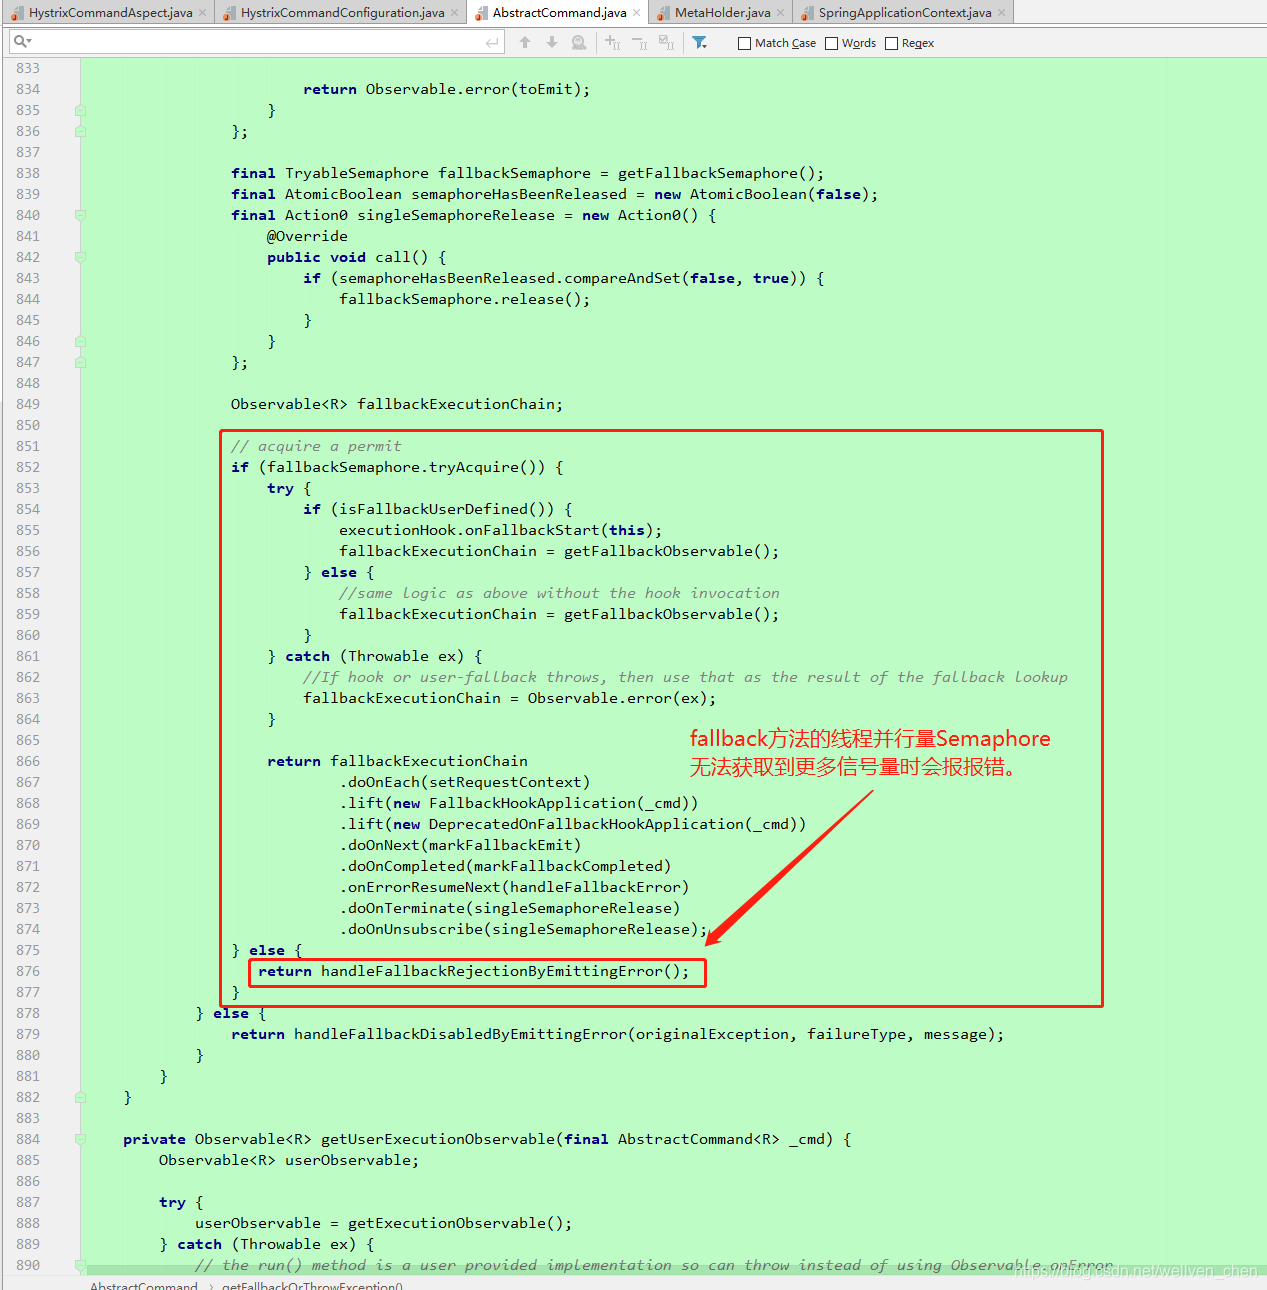
Task: Click Java file icon on AbstractCommand tab
Action: tap(481, 13)
